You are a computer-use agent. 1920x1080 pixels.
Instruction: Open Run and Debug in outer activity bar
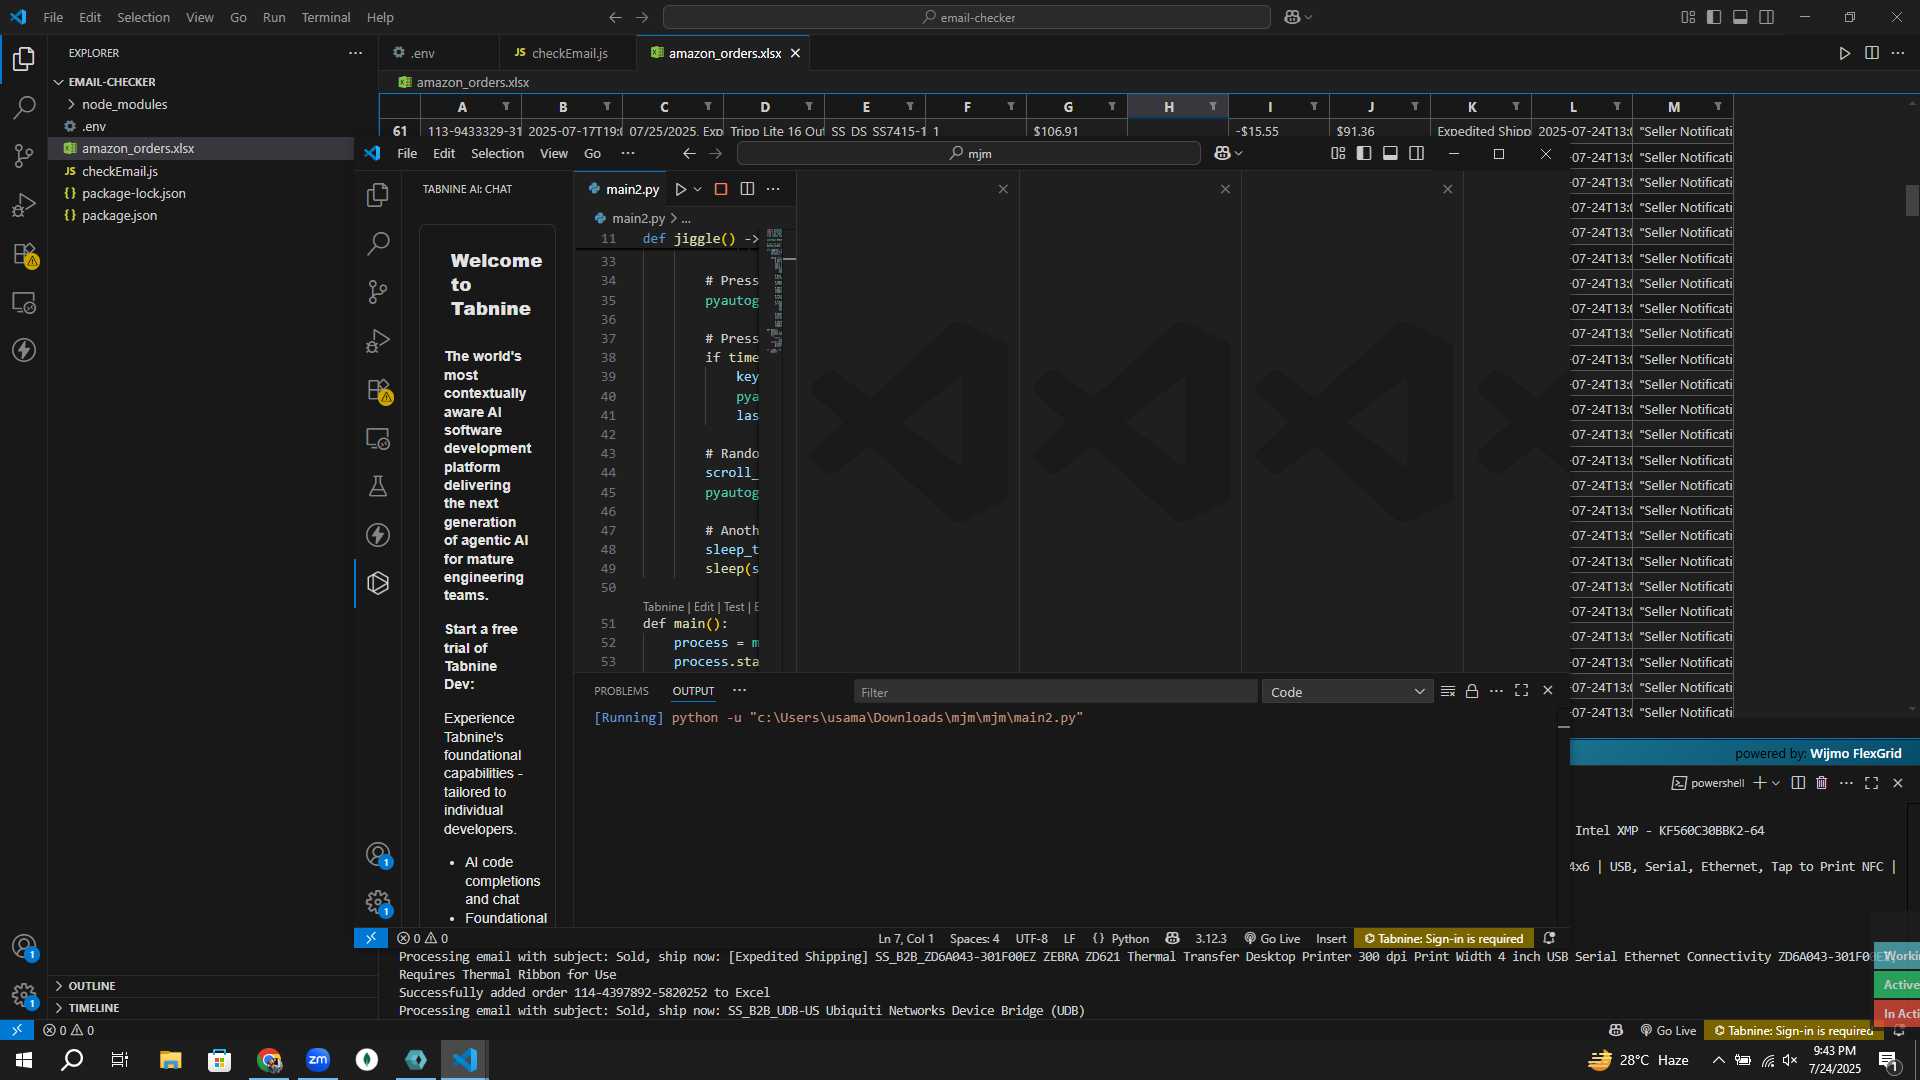pos(24,205)
